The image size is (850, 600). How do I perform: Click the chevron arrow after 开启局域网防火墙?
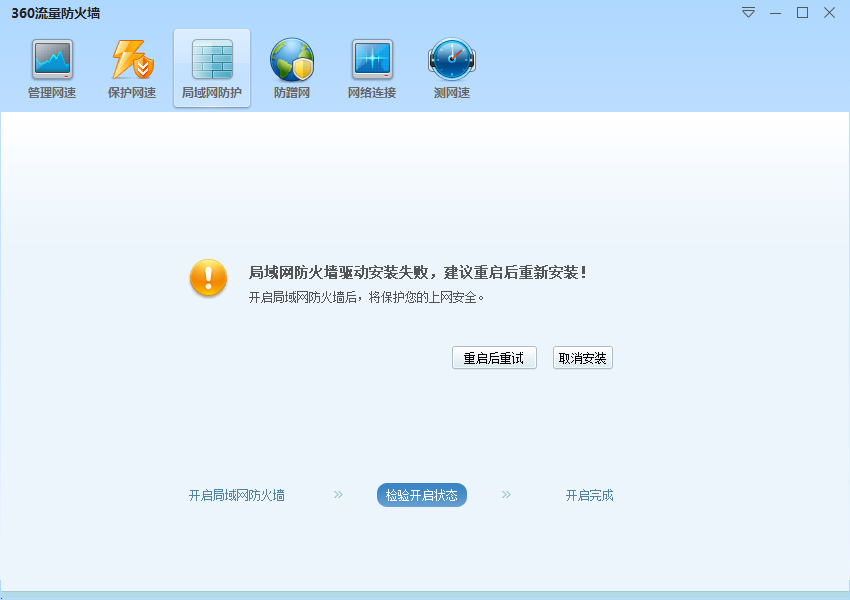(338, 494)
